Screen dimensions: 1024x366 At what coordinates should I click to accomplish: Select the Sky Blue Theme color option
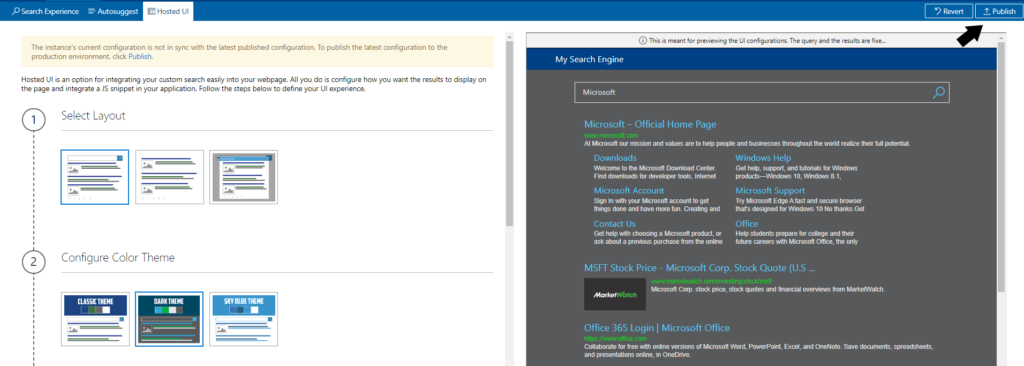pos(244,319)
